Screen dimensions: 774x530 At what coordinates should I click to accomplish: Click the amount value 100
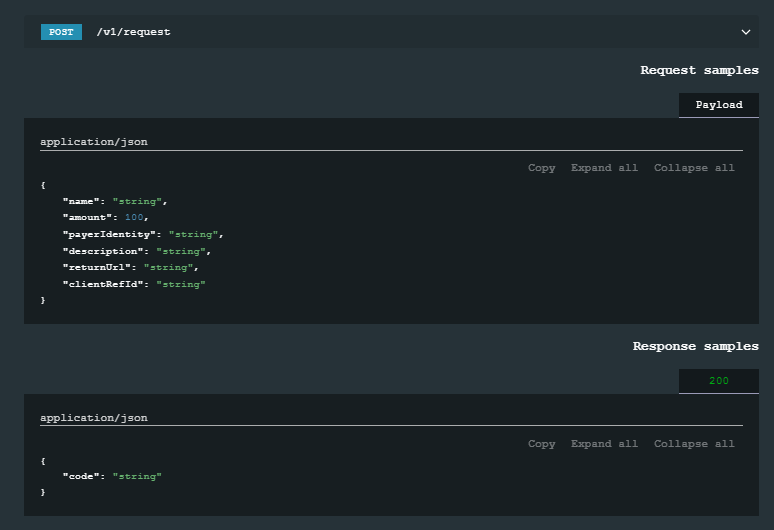(x=134, y=217)
